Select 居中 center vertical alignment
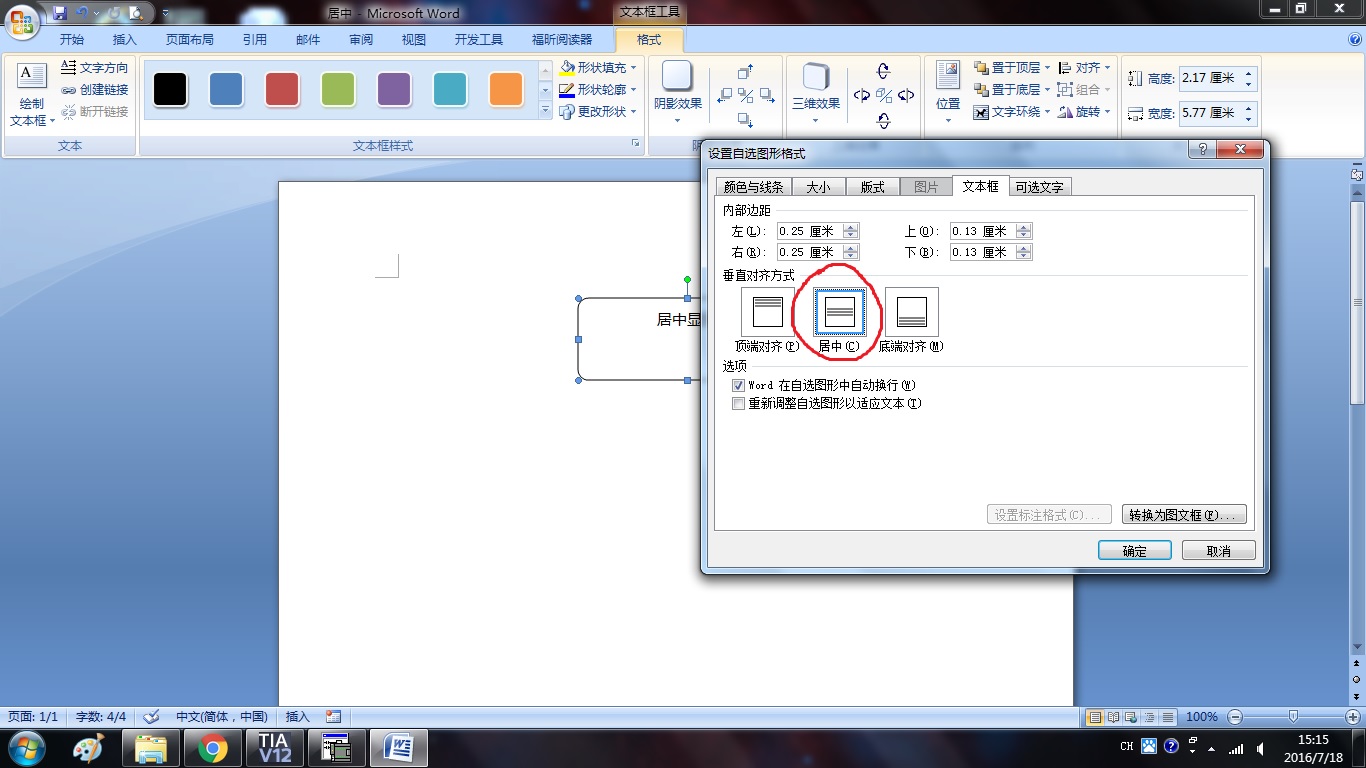Image resolution: width=1366 pixels, height=768 pixels. (x=839, y=312)
